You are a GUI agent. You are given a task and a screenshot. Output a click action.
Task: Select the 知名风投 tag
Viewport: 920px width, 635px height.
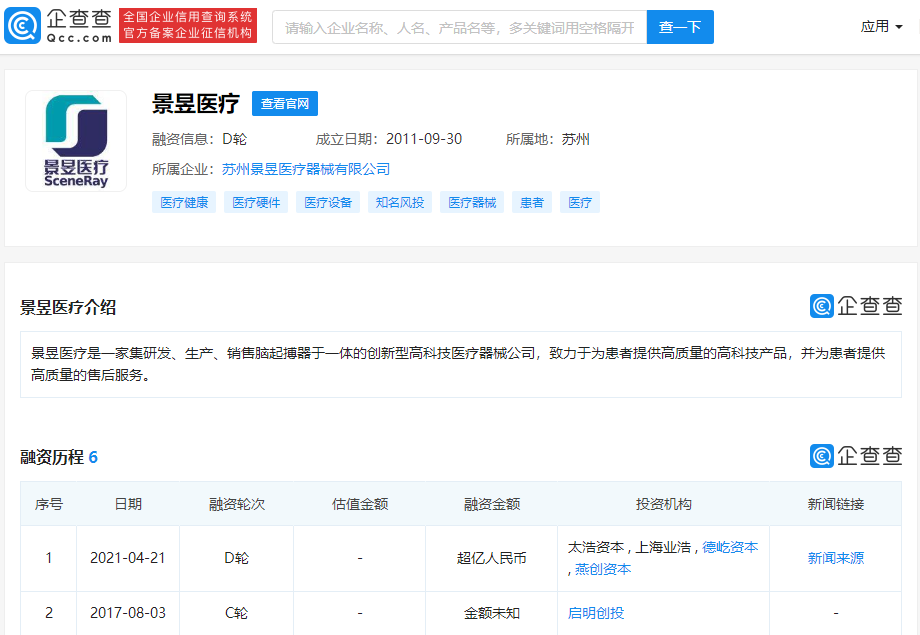coord(400,202)
